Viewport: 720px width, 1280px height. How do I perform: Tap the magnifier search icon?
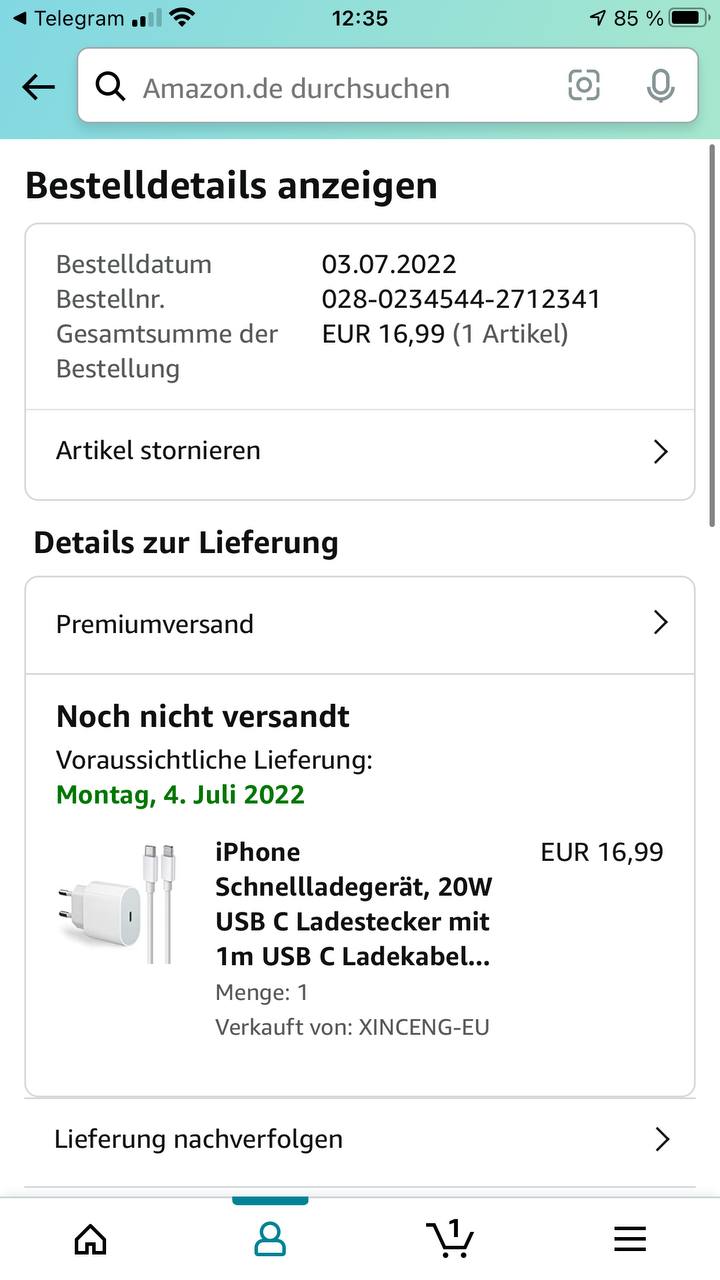110,87
